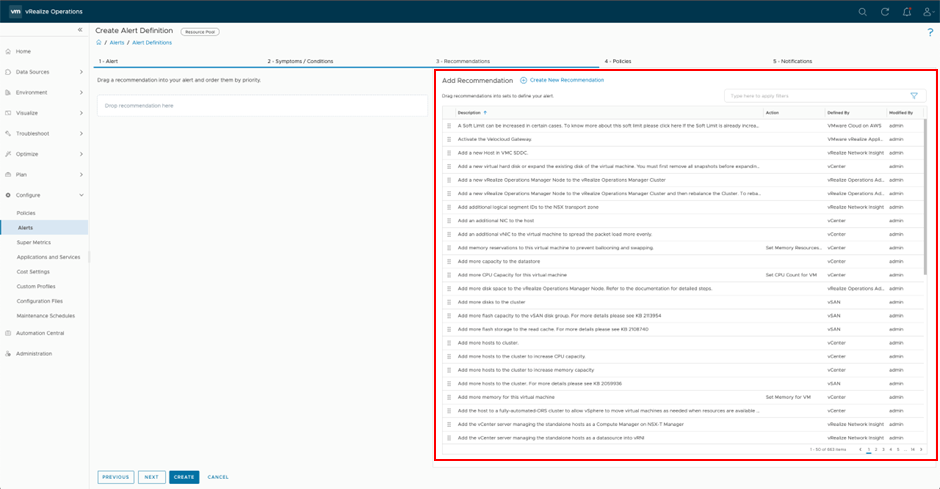940x489 pixels.
Task: Click the Visualize sidebar icon
Action: (8, 113)
